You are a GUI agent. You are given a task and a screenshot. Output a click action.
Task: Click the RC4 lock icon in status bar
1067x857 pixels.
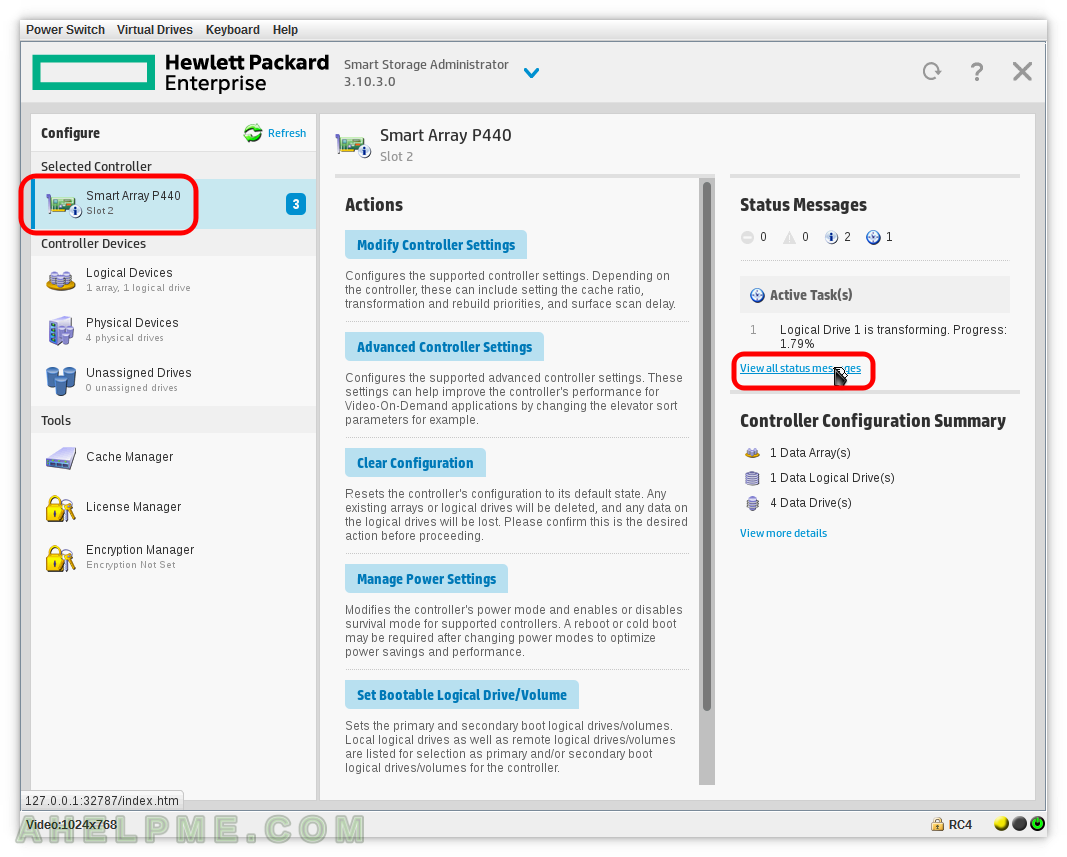point(938,824)
